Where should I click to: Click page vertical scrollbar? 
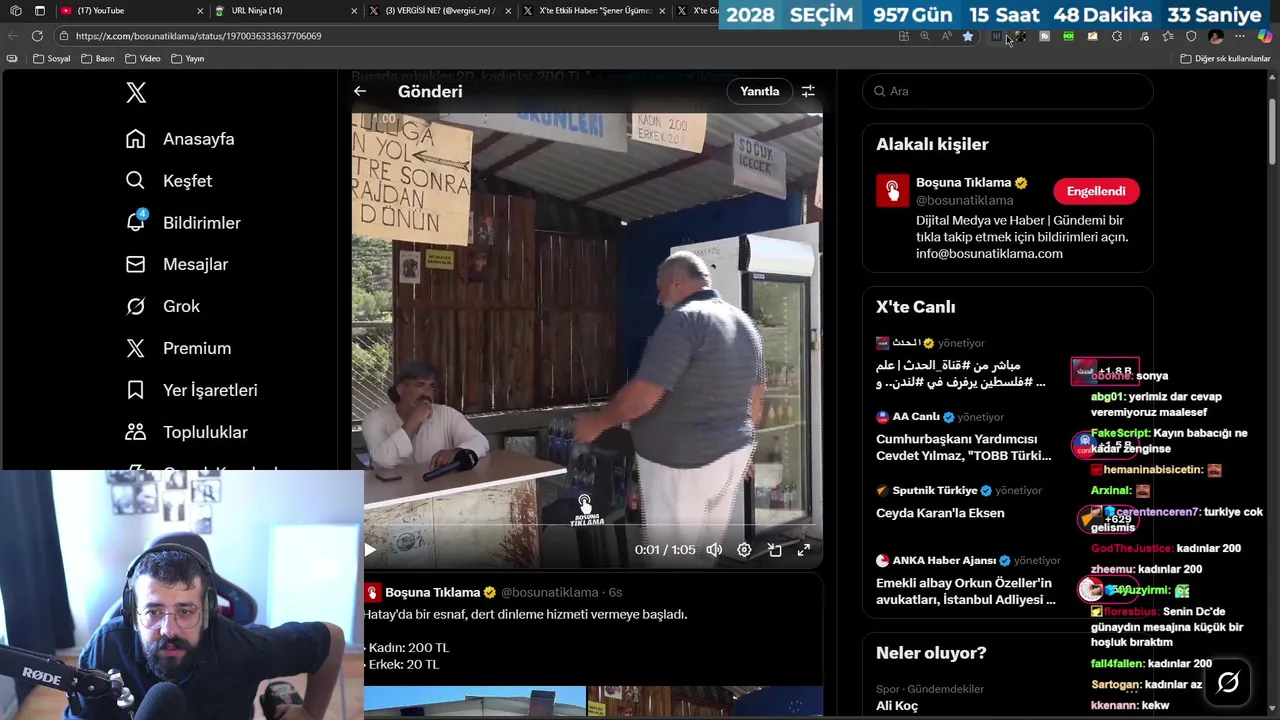[x=1273, y=130]
